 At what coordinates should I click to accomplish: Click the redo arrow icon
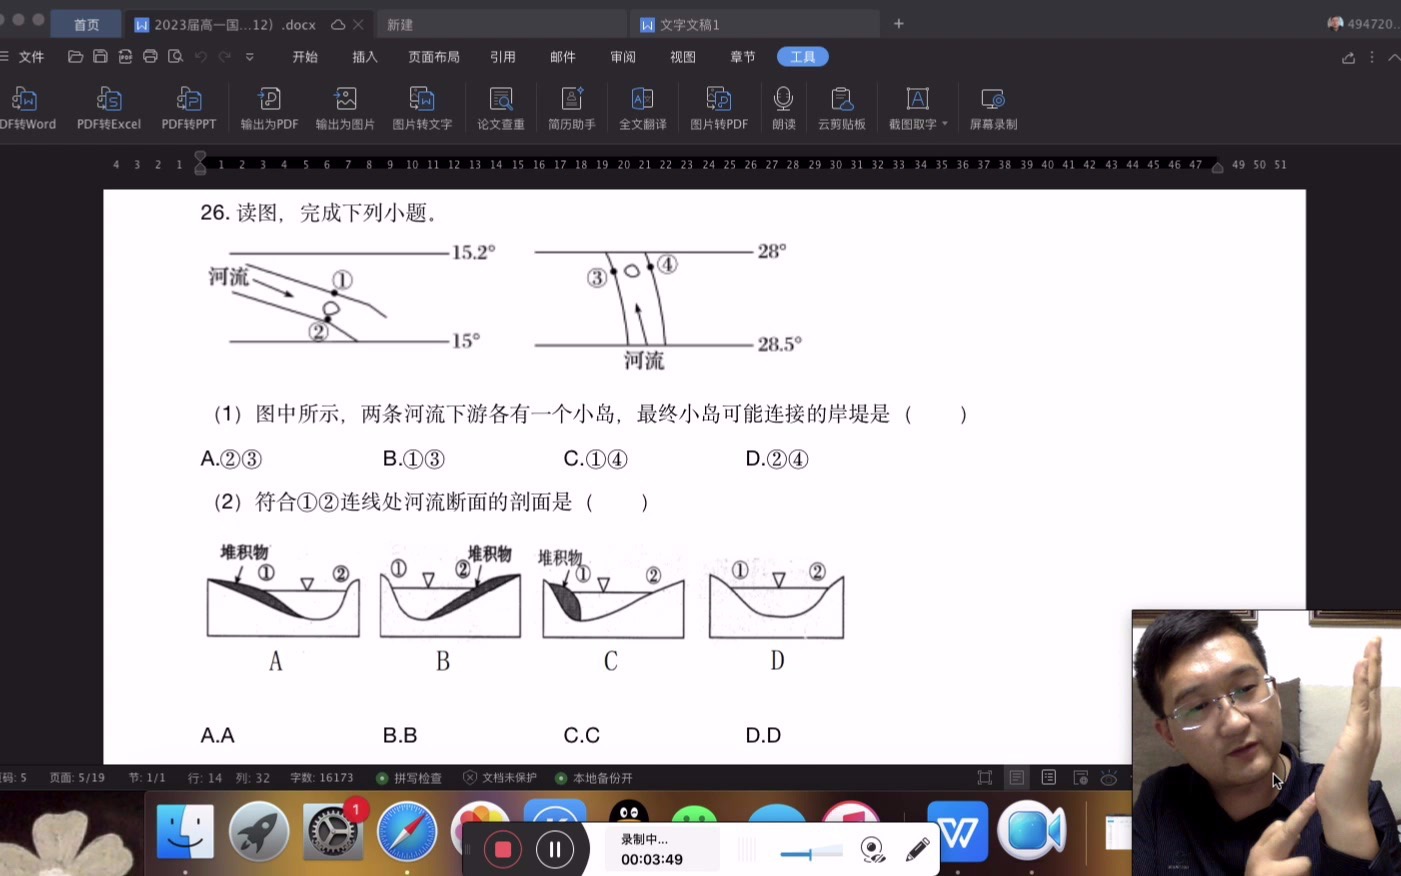point(225,57)
